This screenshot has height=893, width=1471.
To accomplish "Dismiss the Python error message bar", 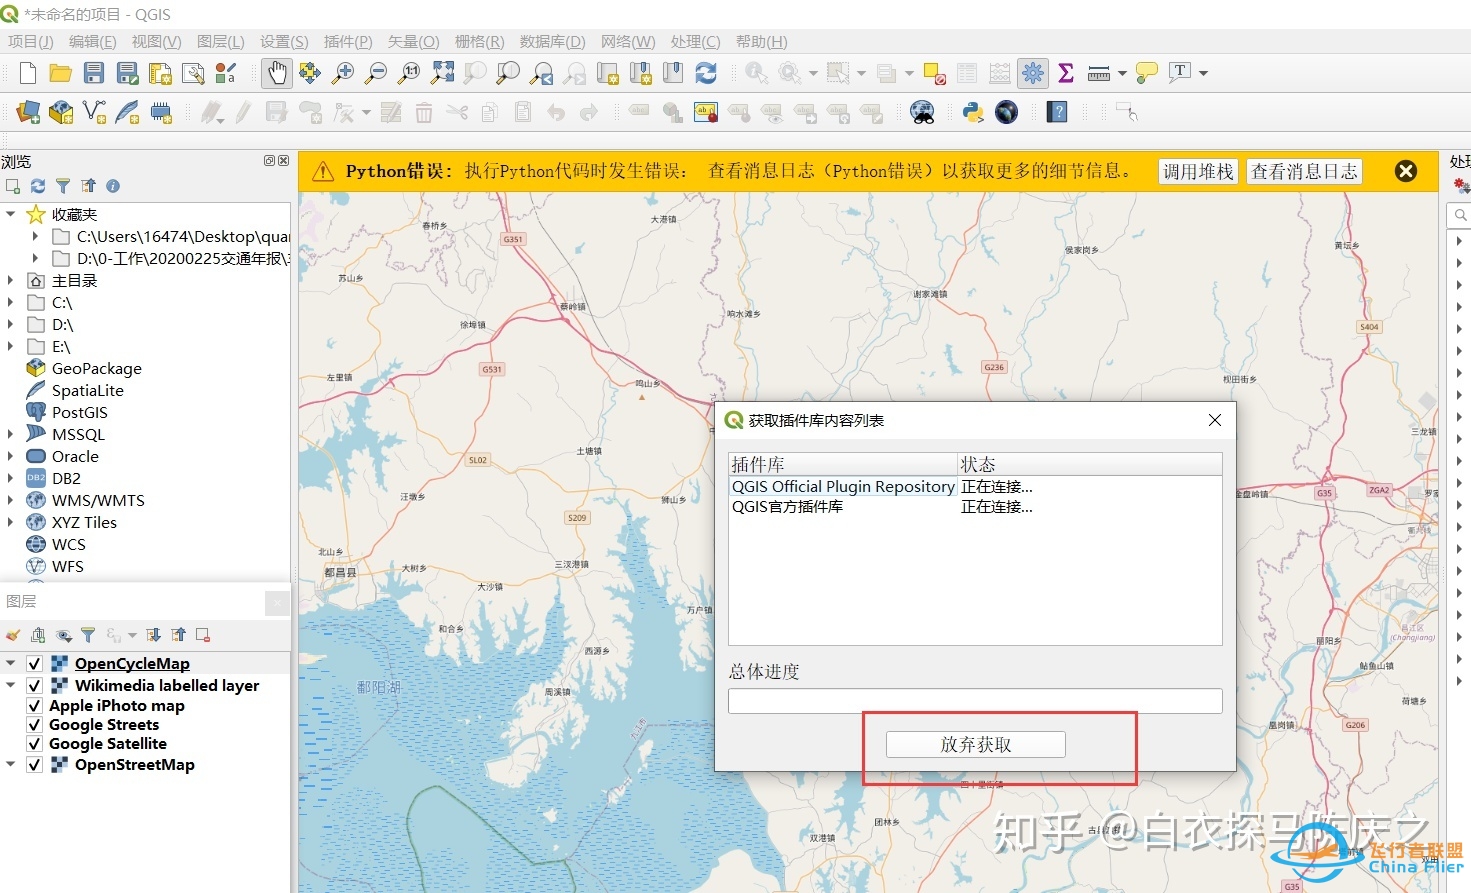I will click(1406, 171).
